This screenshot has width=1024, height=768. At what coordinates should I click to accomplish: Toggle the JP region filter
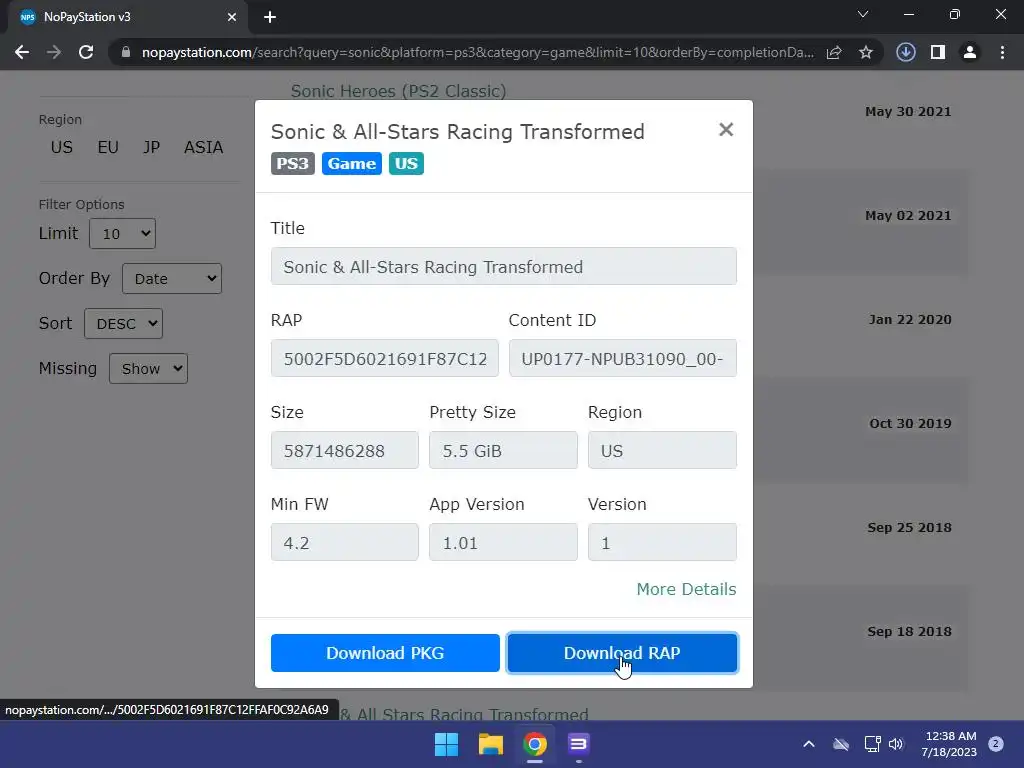(152, 148)
